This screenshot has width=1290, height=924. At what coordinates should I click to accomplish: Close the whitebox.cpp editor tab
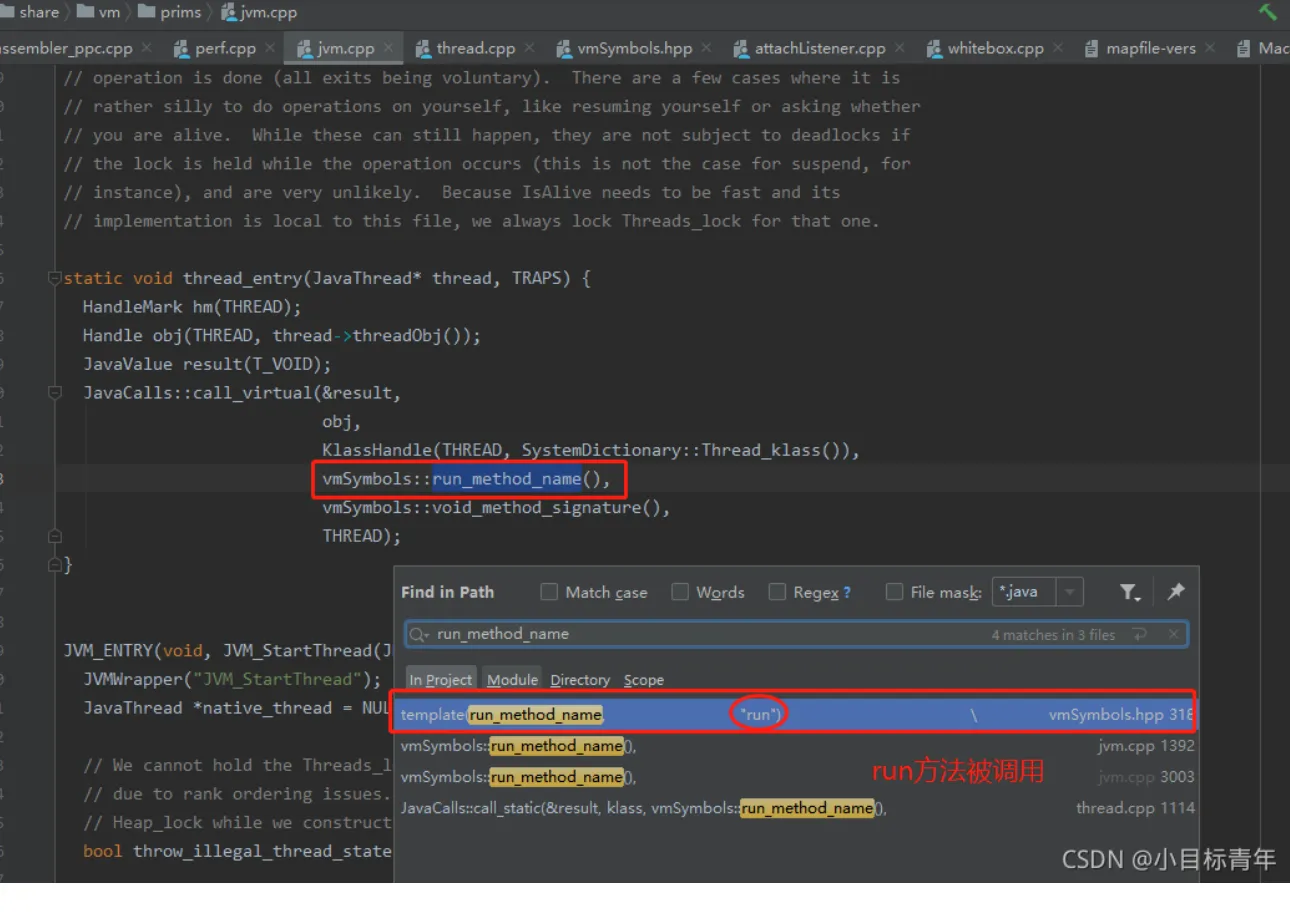tap(1059, 47)
